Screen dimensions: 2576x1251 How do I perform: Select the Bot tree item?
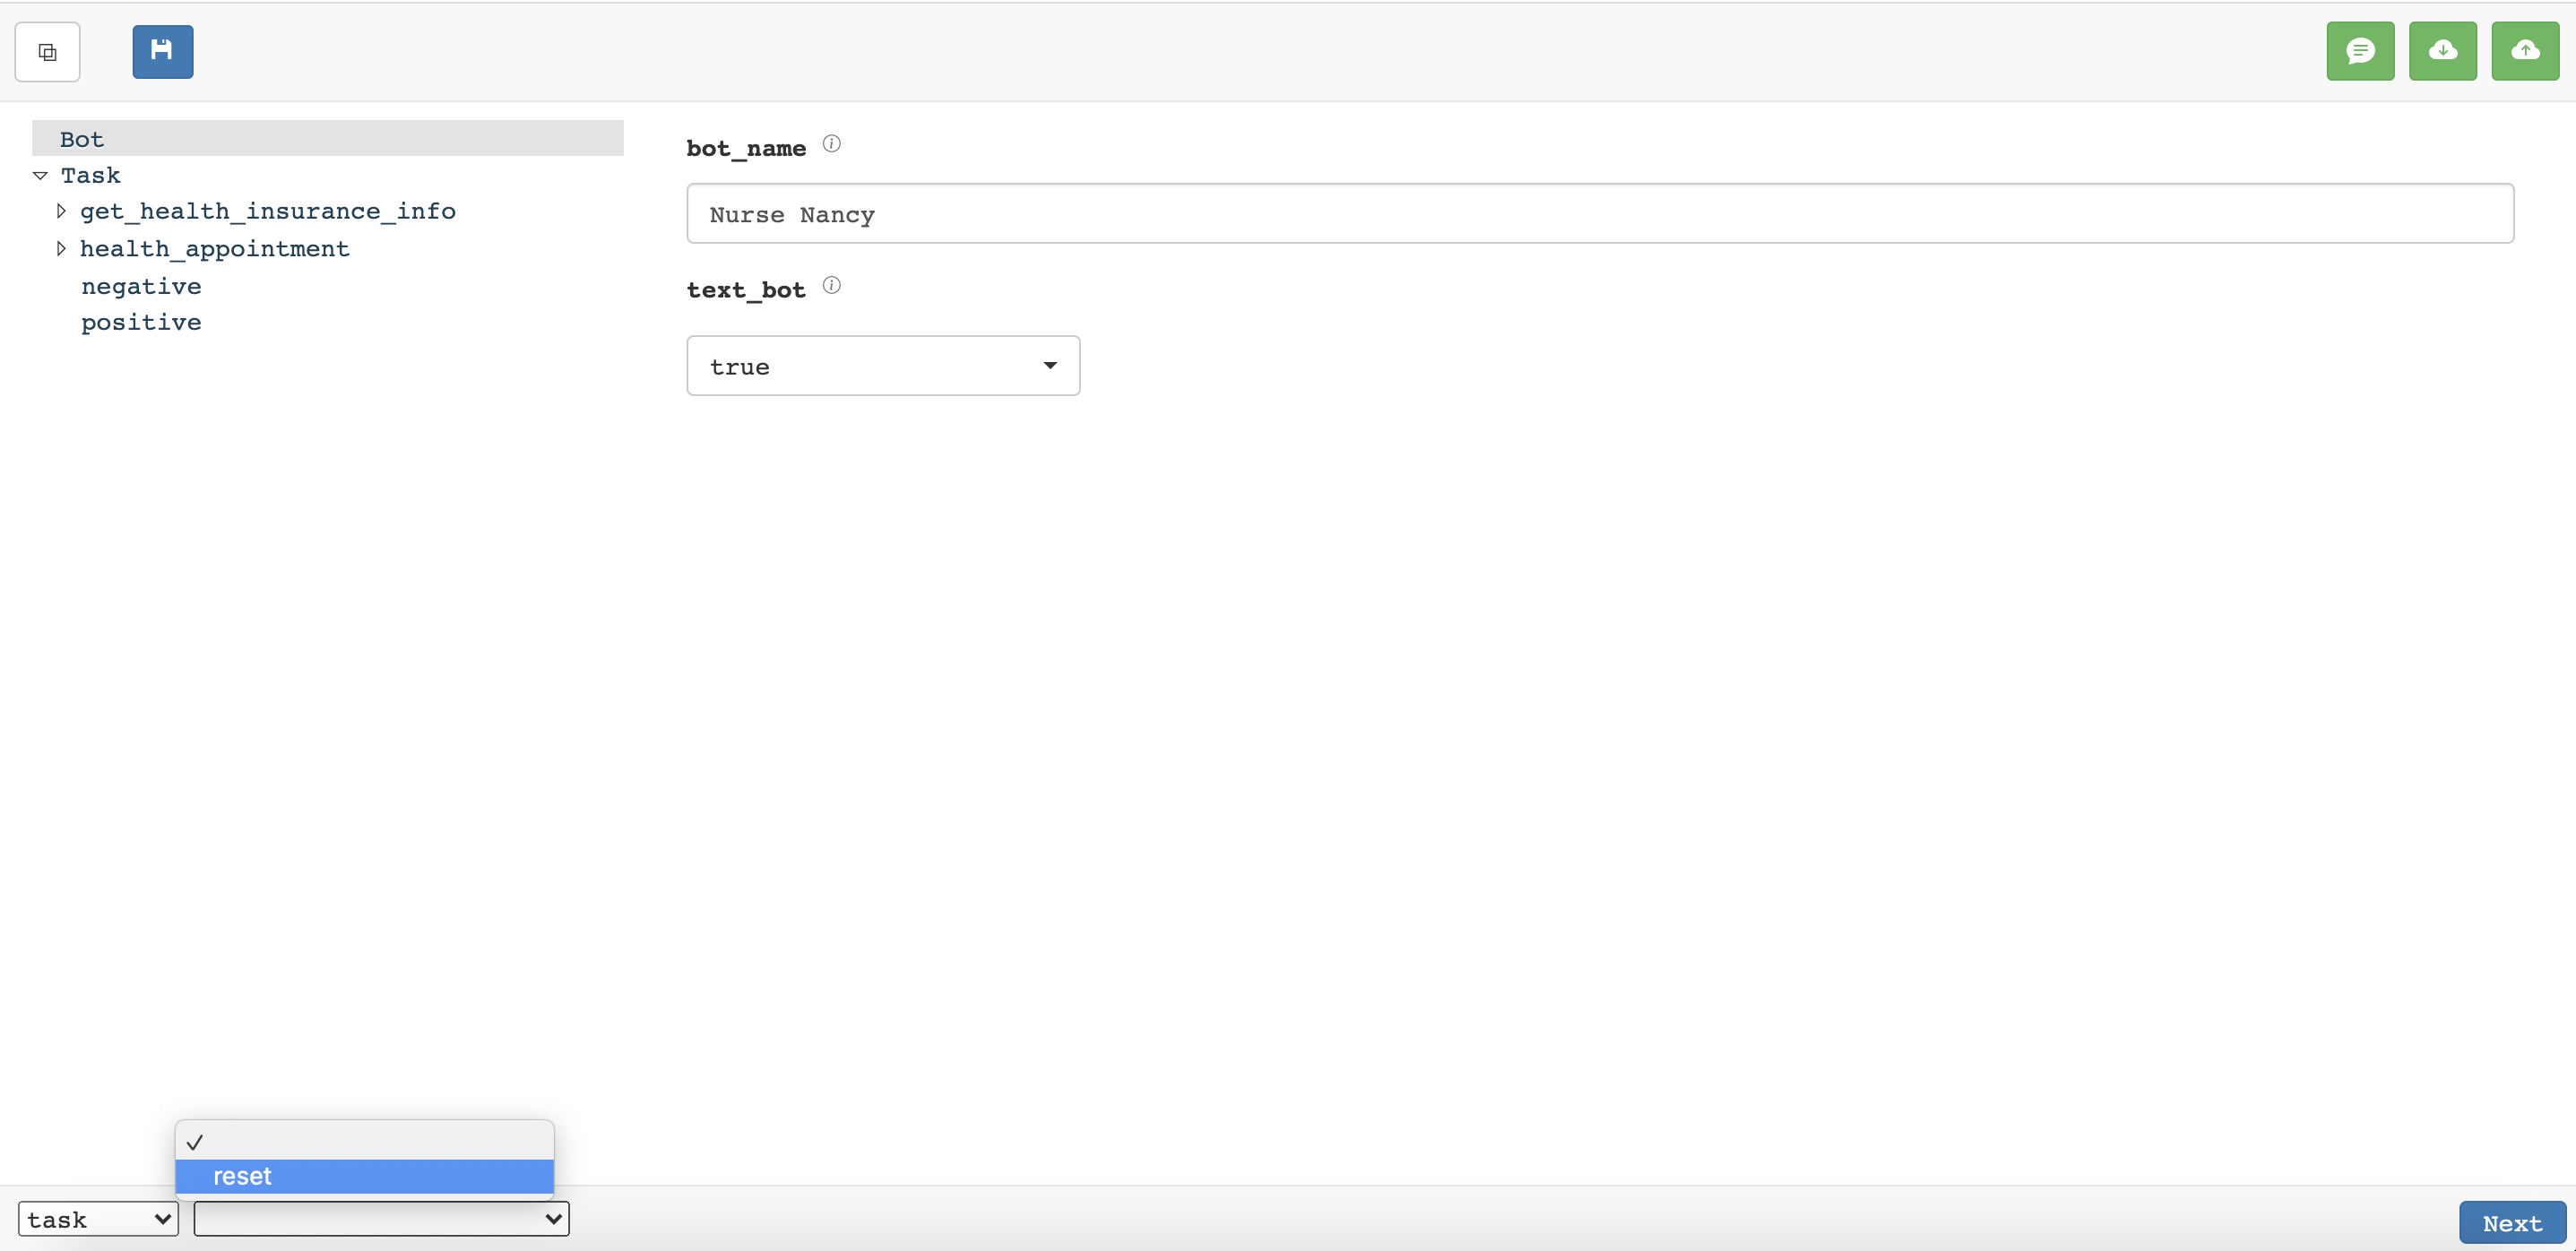coord(82,139)
